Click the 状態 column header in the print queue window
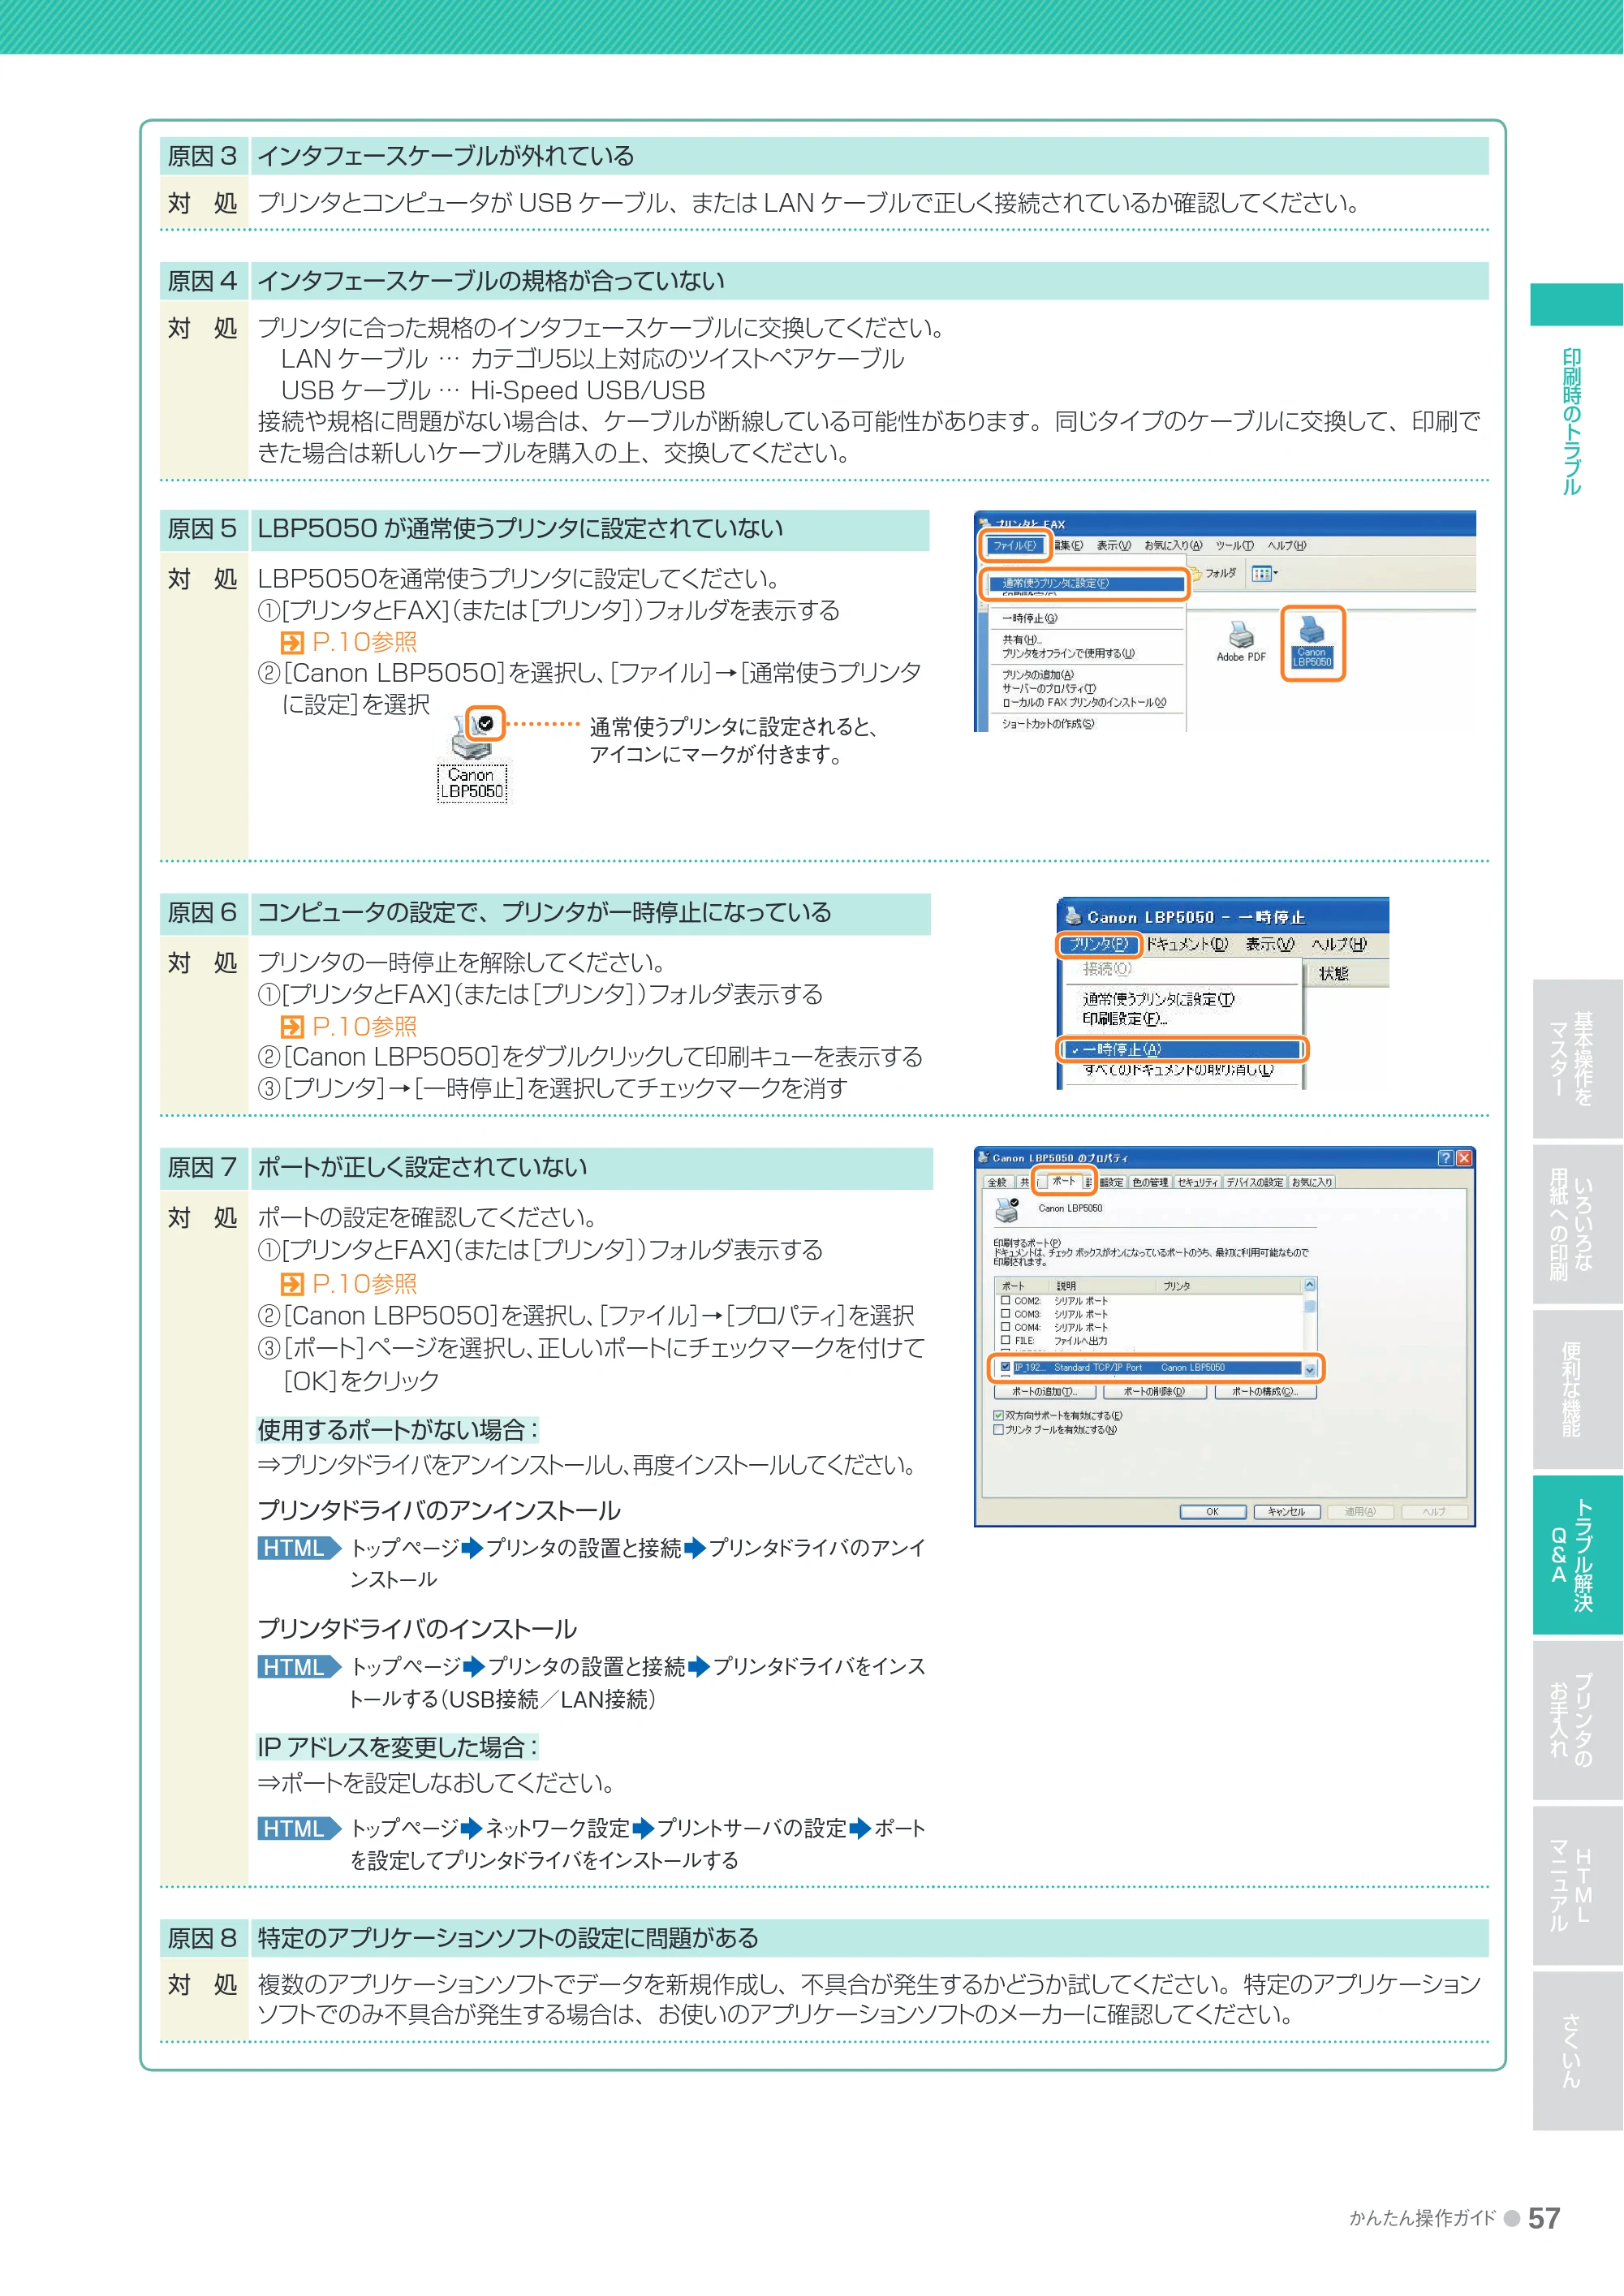 tap(1333, 973)
